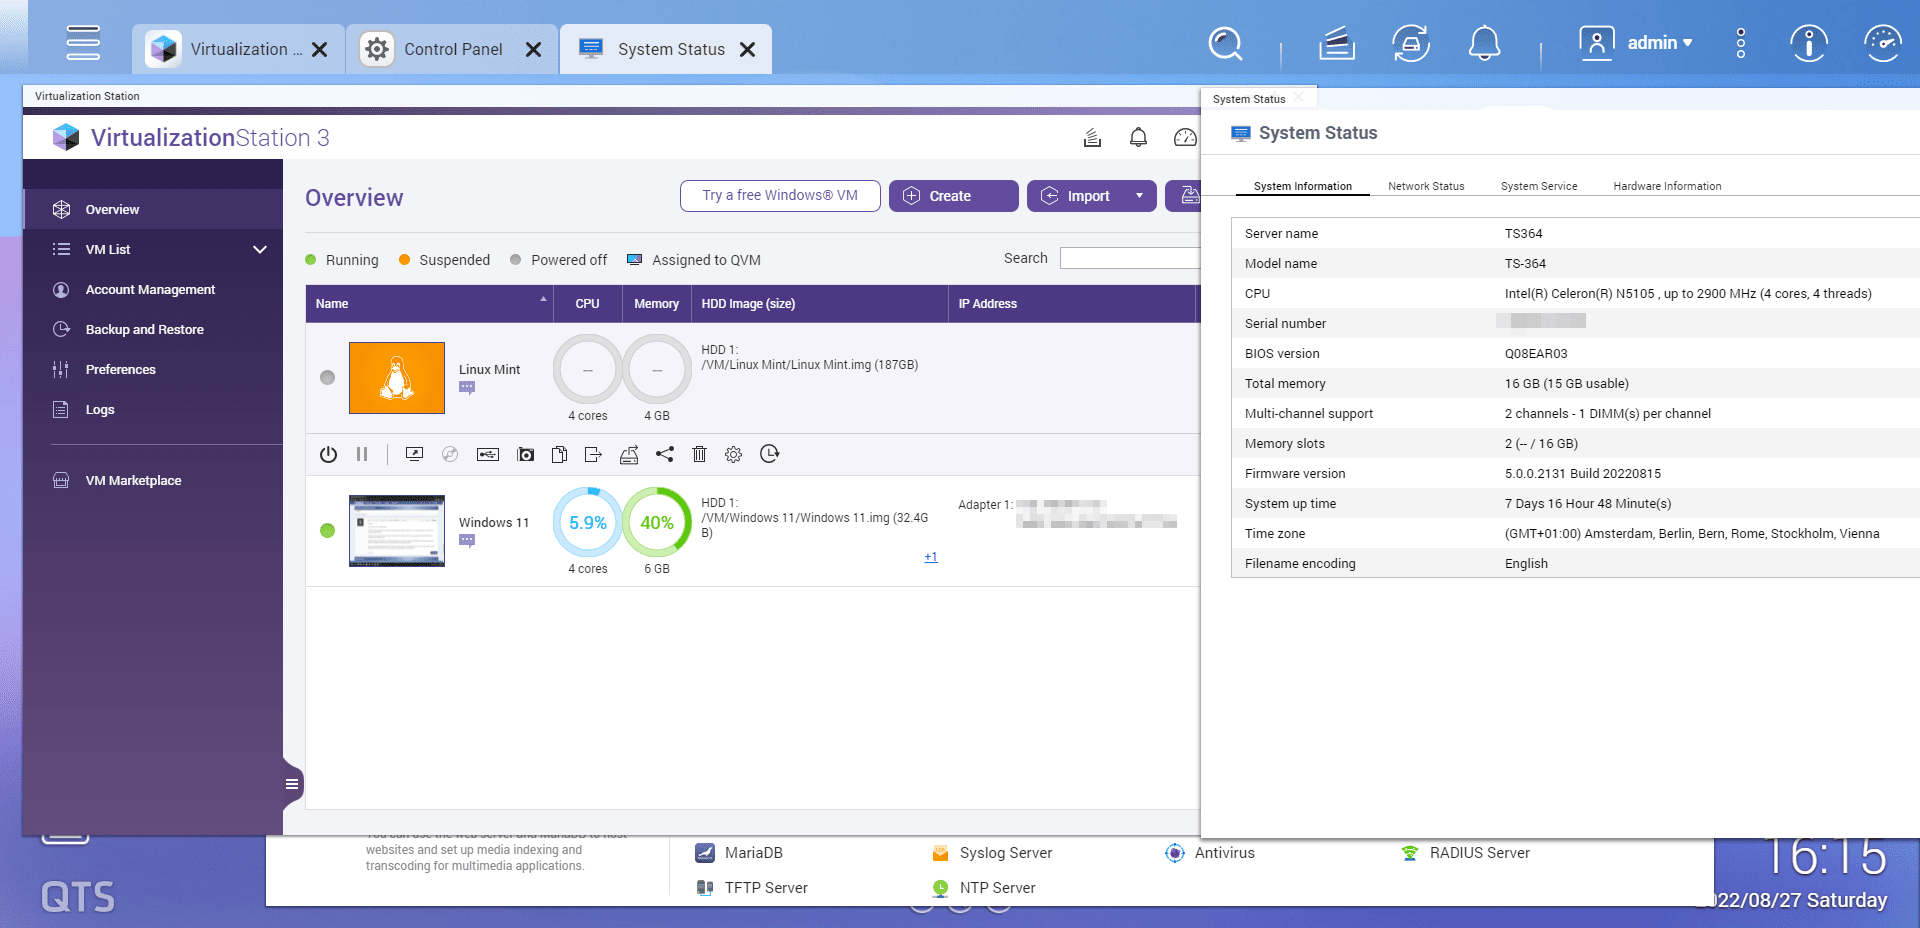
Task: Open the Import button dropdown arrow
Action: tap(1139, 196)
